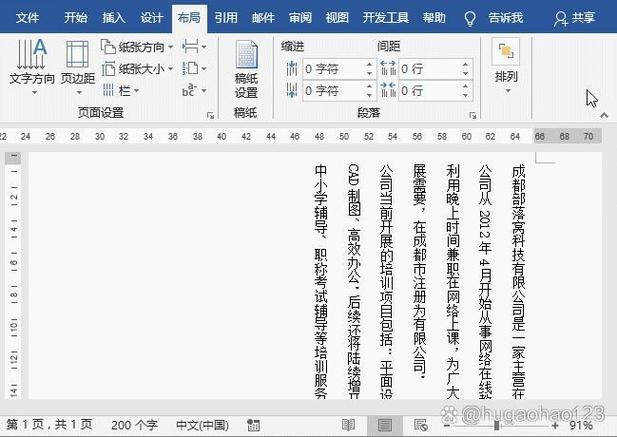
Task: Increase spacing before with up arrow
Action: pyautogui.click(x=466, y=65)
